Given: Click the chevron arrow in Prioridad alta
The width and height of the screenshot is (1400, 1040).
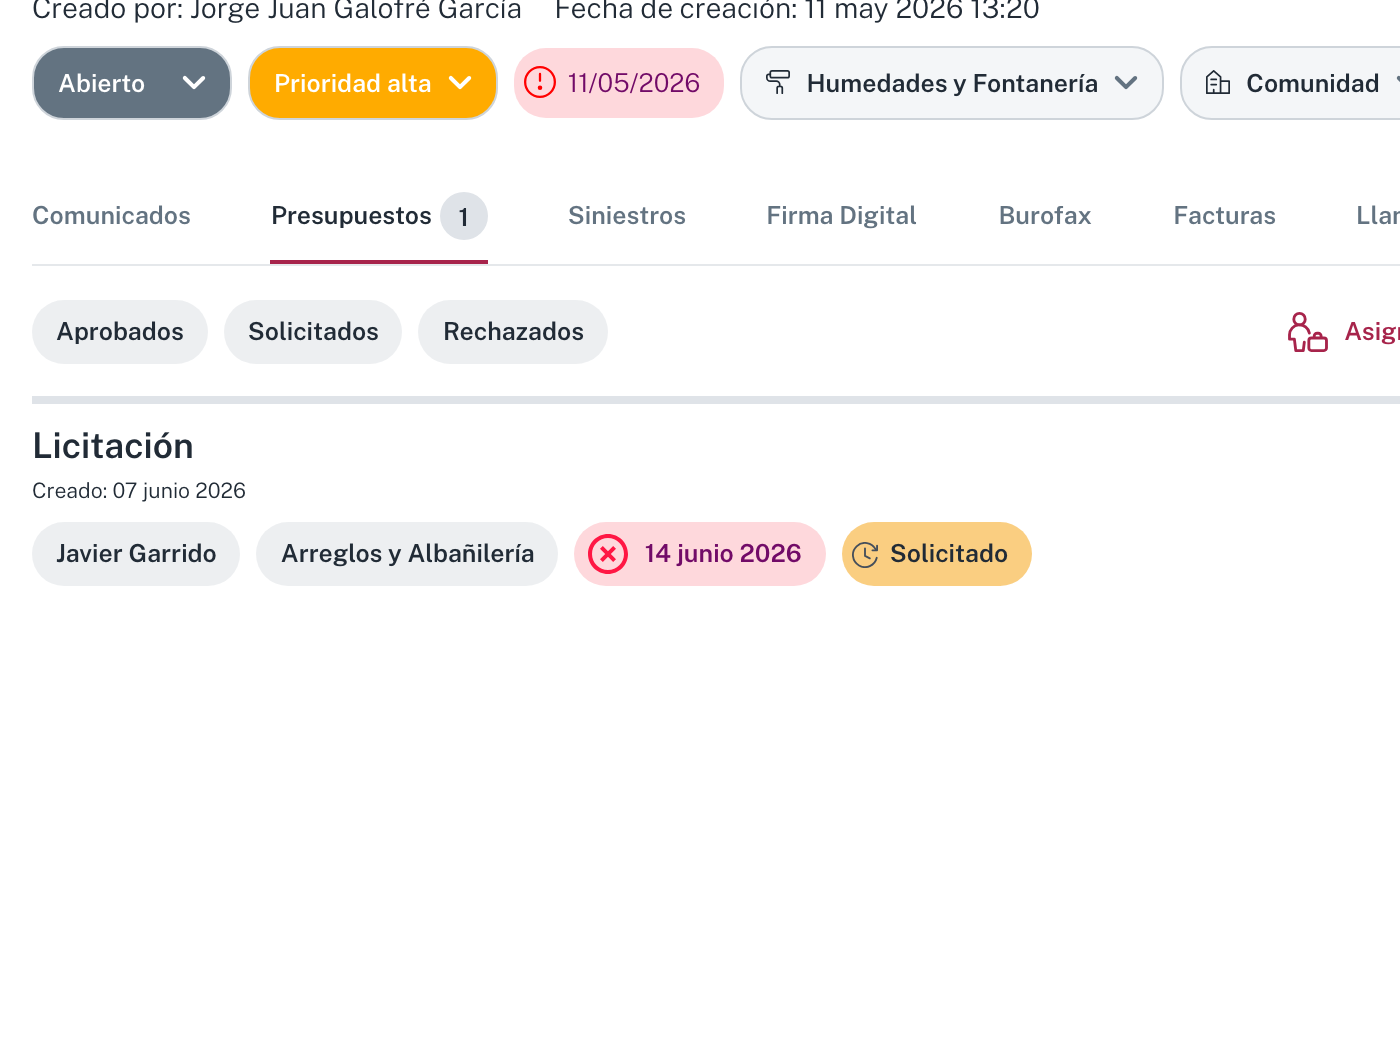Looking at the screenshot, I should point(461,83).
